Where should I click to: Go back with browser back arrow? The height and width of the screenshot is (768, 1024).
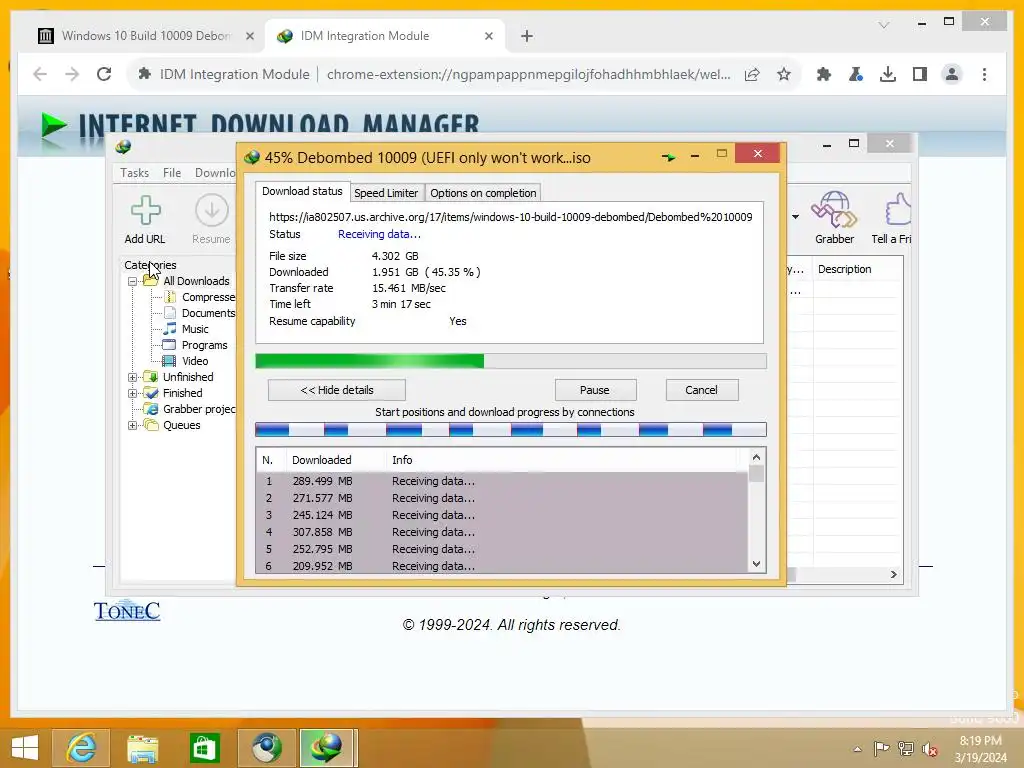(40, 74)
